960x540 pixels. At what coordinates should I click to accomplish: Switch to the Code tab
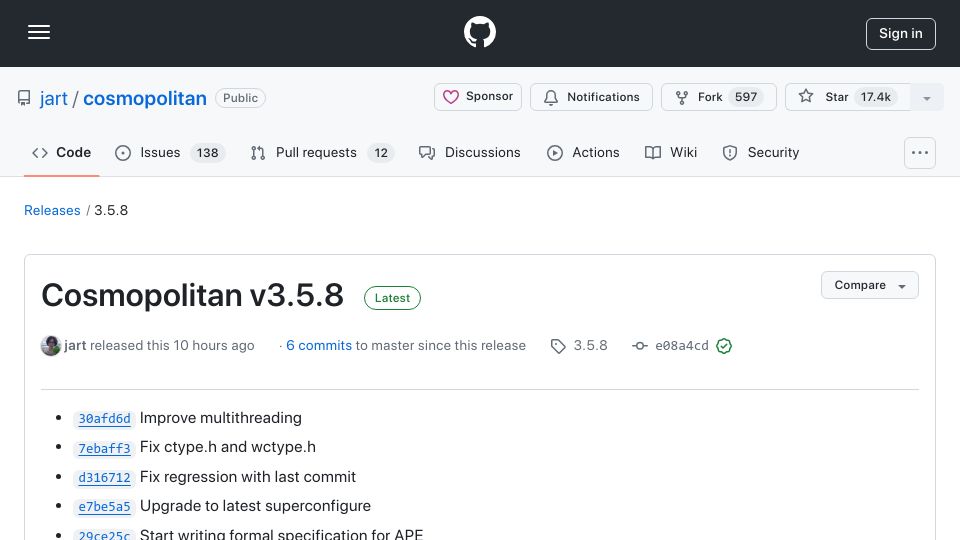(x=61, y=152)
